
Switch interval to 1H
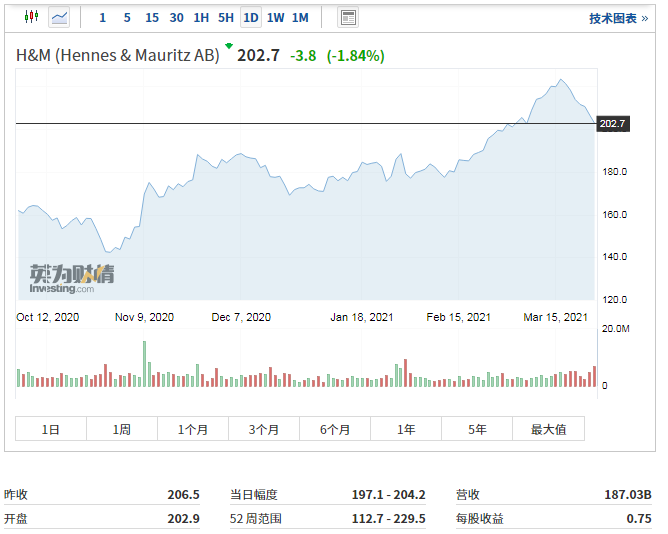click(201, 17)
